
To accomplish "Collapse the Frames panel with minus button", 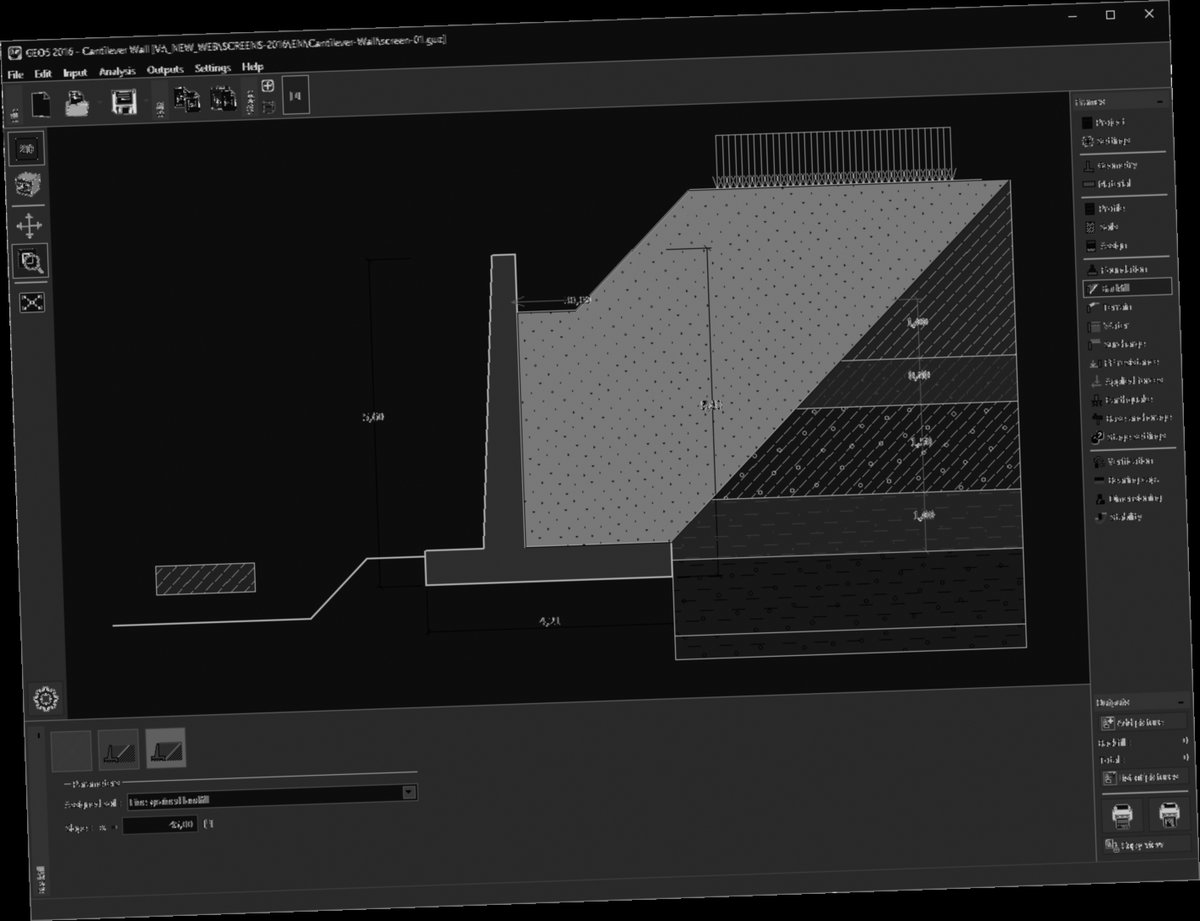I will pos(1160,102).
